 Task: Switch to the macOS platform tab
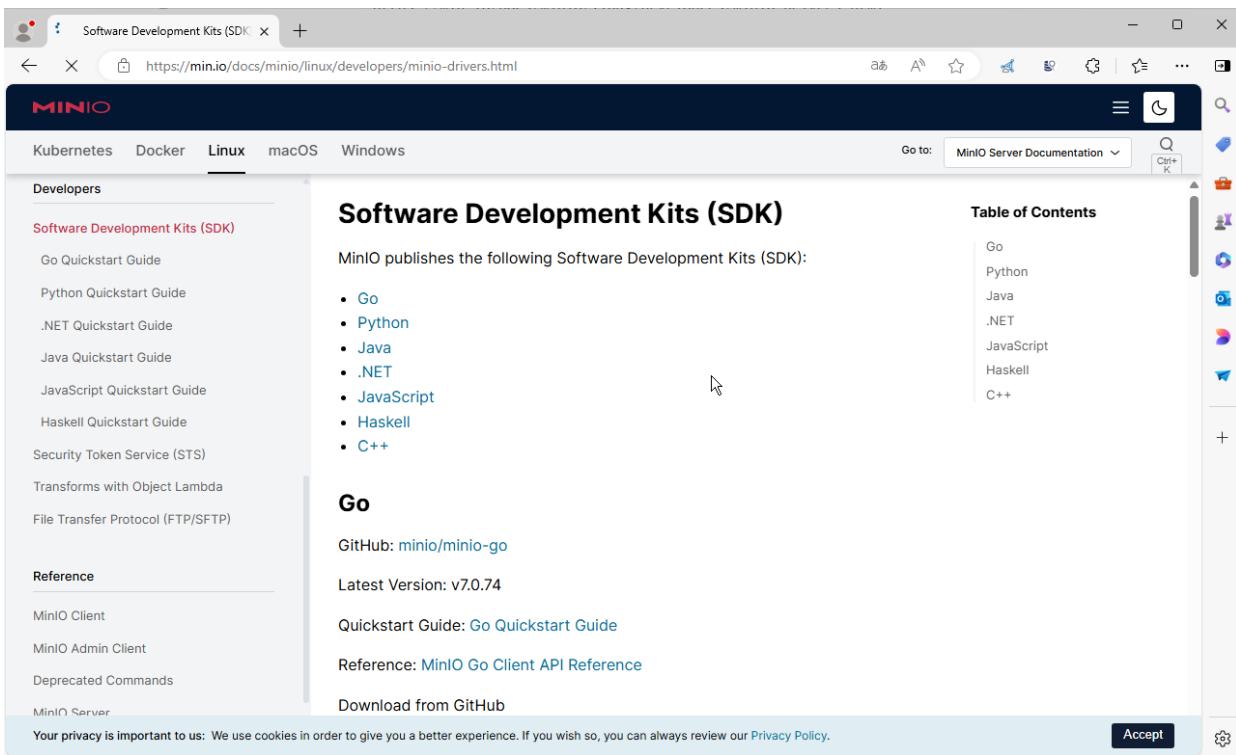pyautogui.click(x=293, y=151)
